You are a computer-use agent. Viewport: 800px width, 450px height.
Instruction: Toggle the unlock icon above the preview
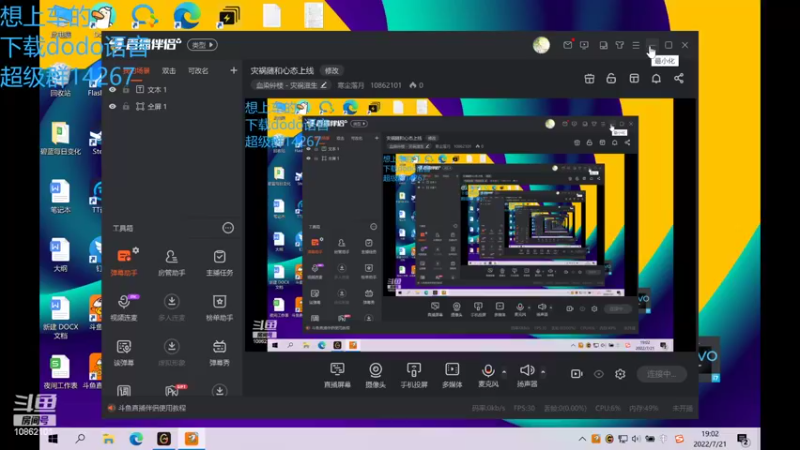tap(611, 79)
